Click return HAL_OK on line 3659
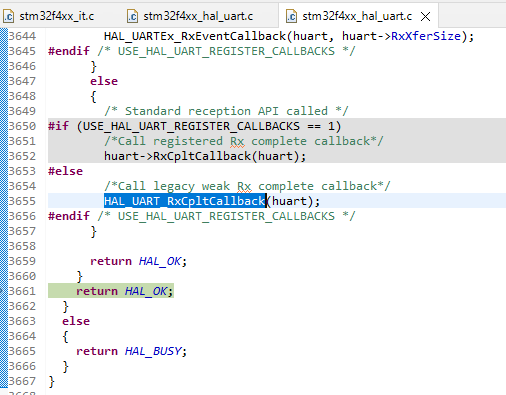Viewport: 506px width, 395px height. (139, 261)
